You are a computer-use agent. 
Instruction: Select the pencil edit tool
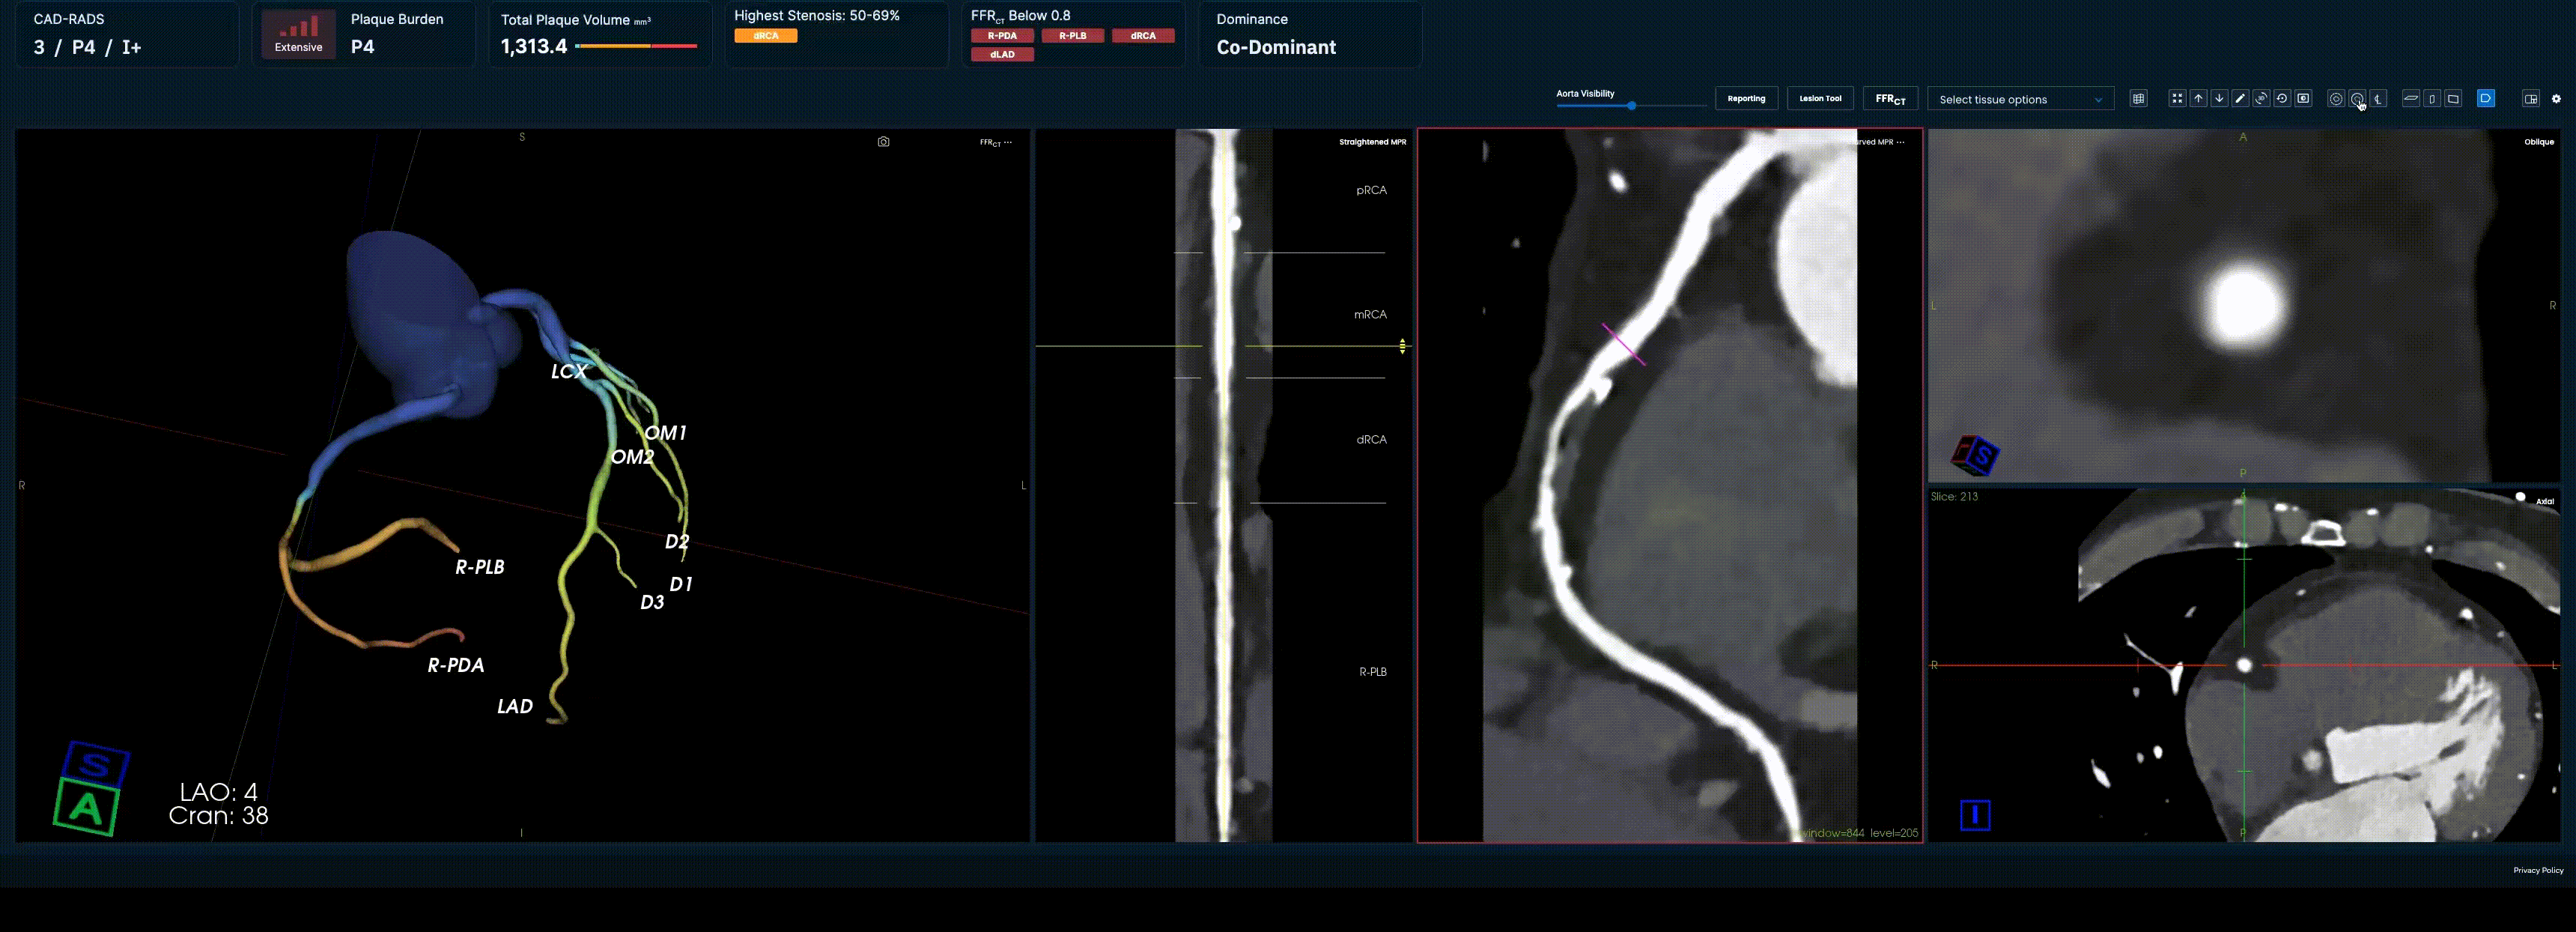point(2240,98)
